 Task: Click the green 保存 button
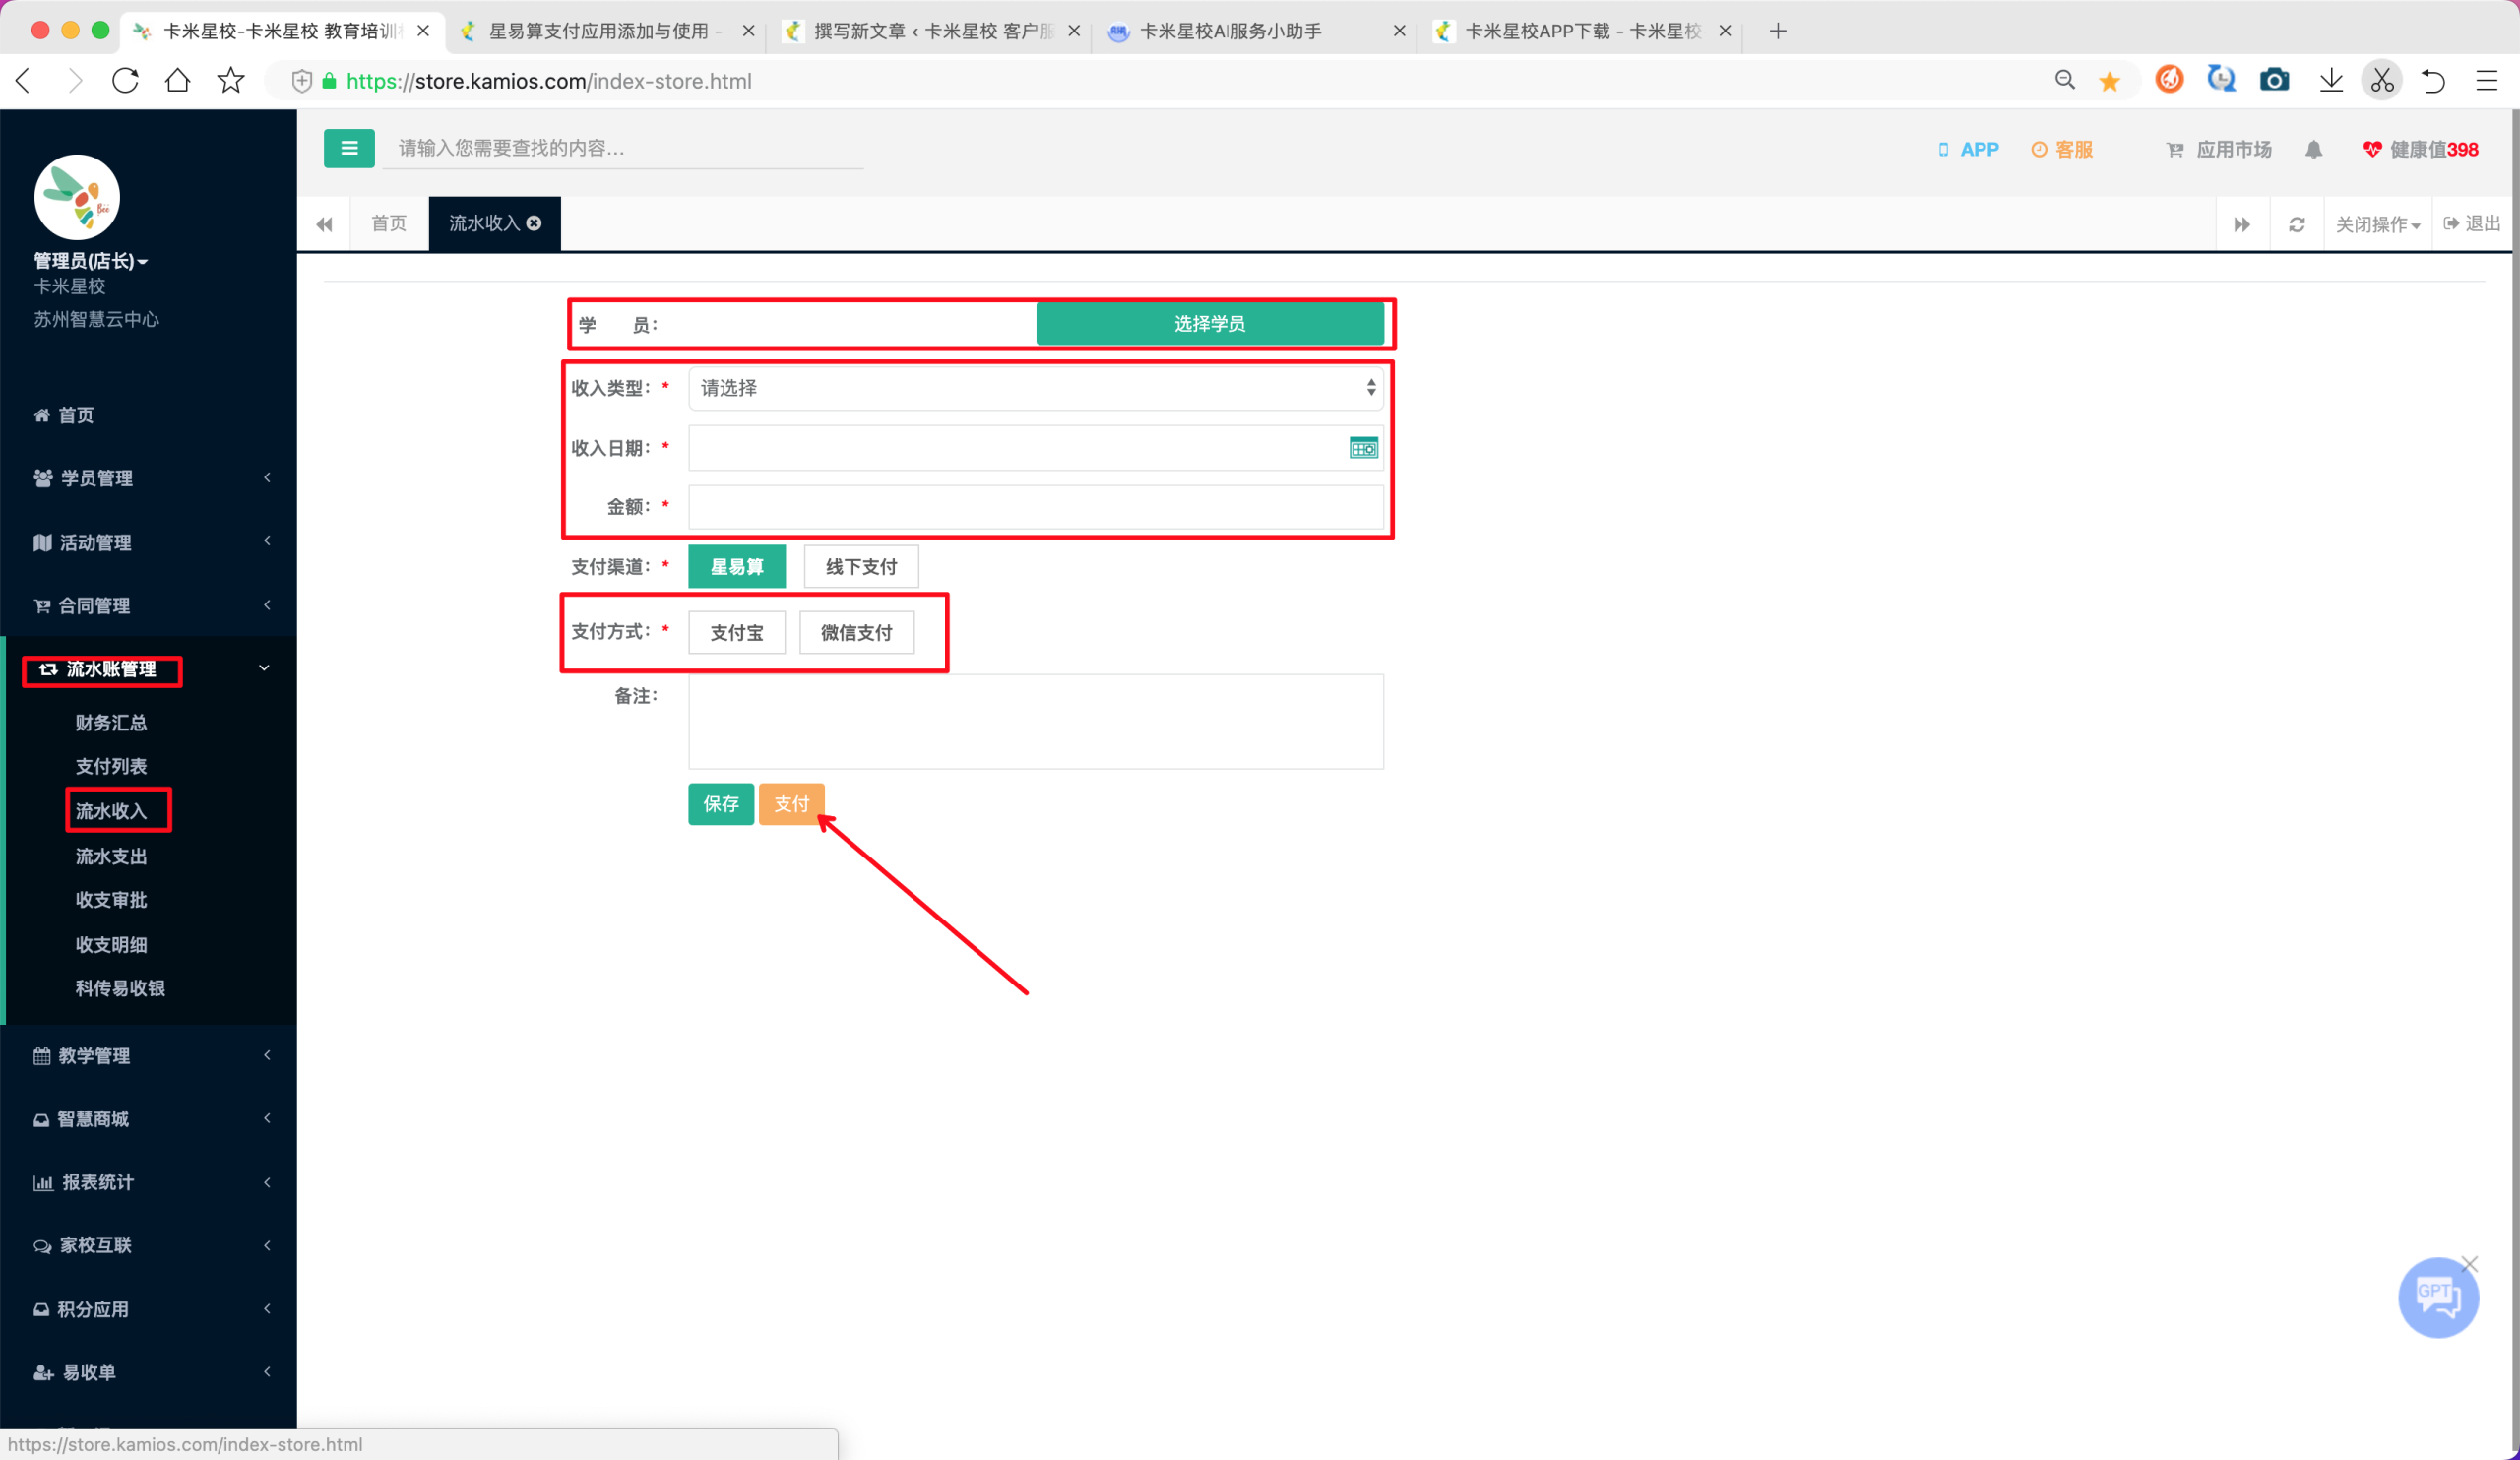pyautogui.click(x=721, y=804)
